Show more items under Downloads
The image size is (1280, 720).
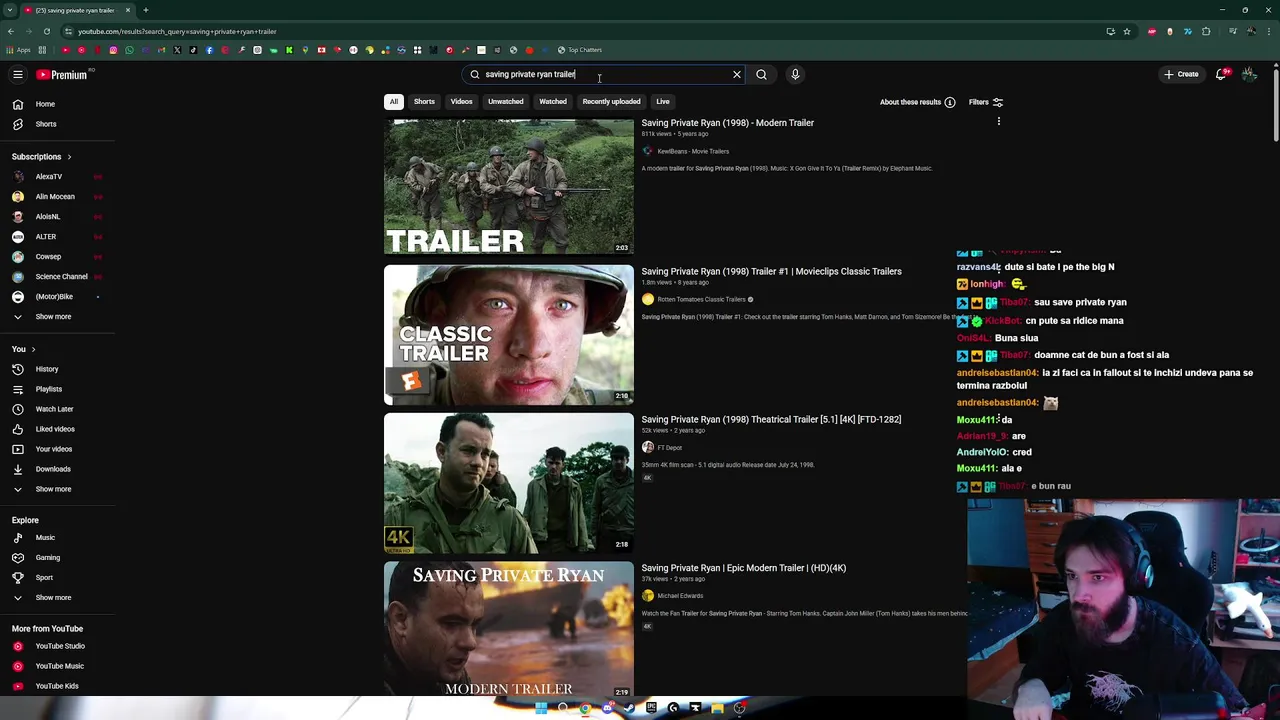[57, 489]
